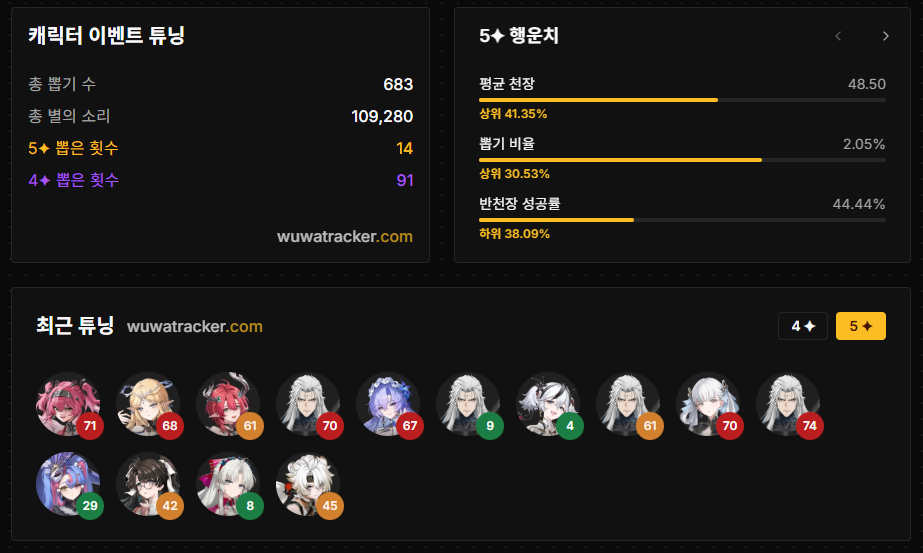The width and height of the screenshot is (923, 553).
Task: Click the silver-haired man avatar with 74
Action: pos(788,404)
